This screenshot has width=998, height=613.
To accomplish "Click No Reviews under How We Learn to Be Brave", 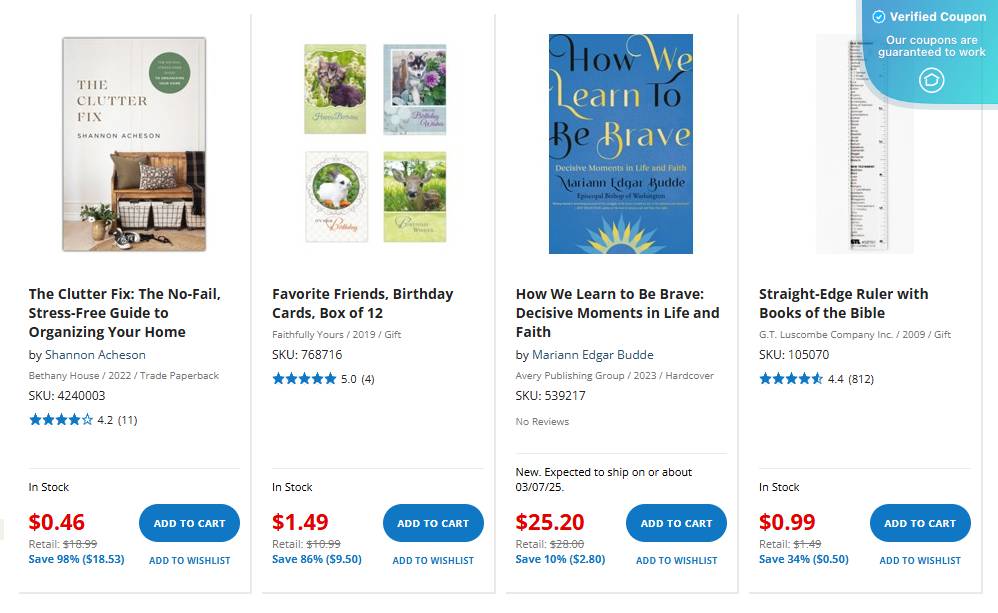I will click(541, 421).
